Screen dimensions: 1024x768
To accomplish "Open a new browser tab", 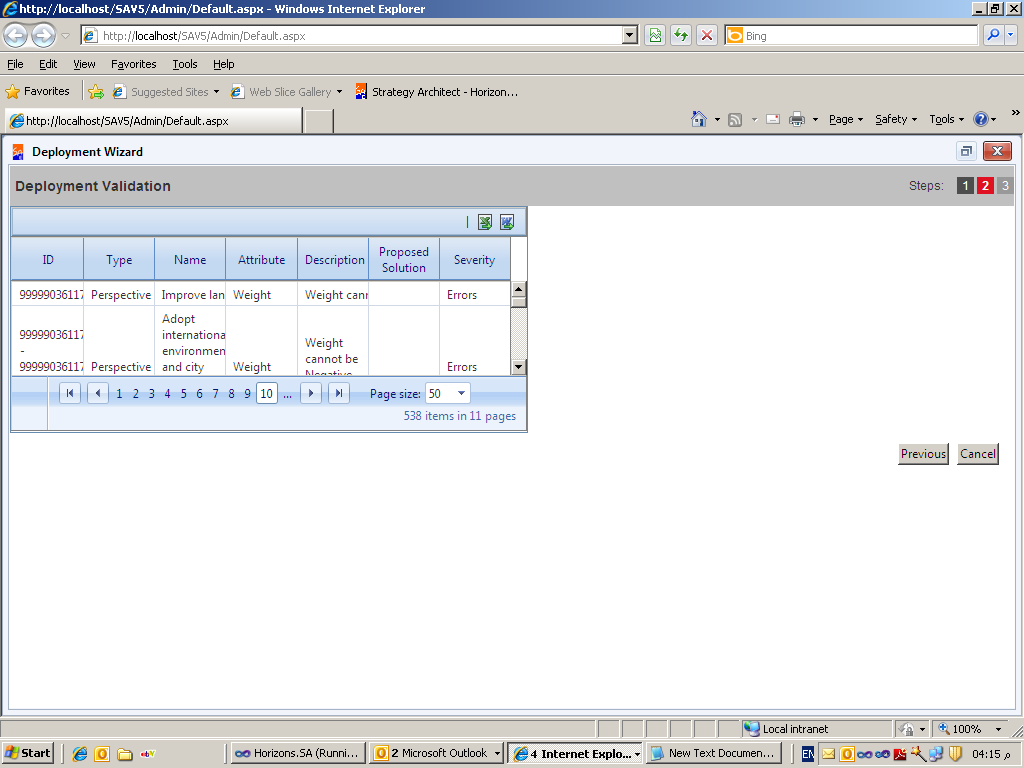I will click(319, 121).
